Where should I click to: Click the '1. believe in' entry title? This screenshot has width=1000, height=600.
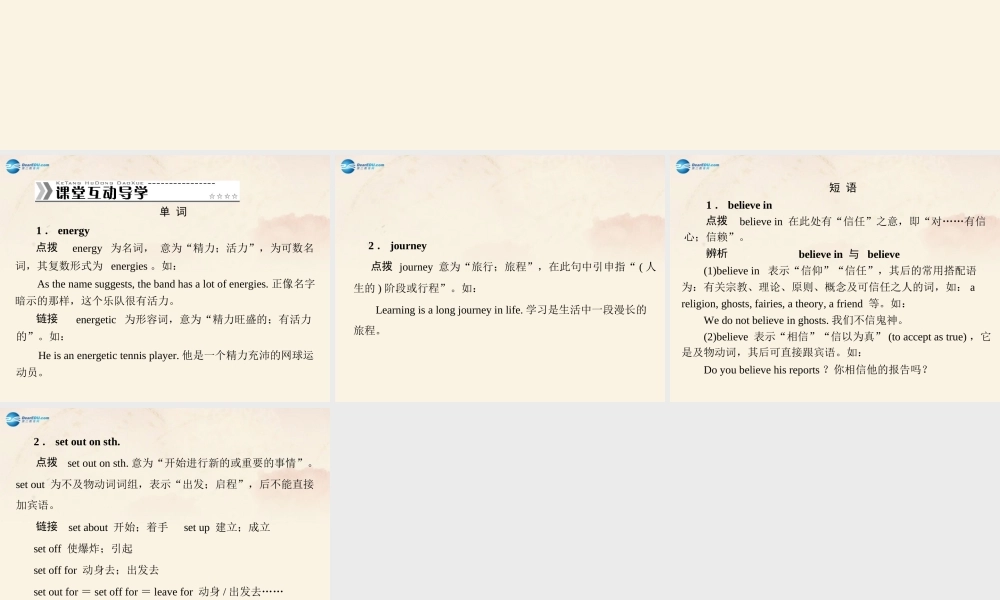coord(740,205)
